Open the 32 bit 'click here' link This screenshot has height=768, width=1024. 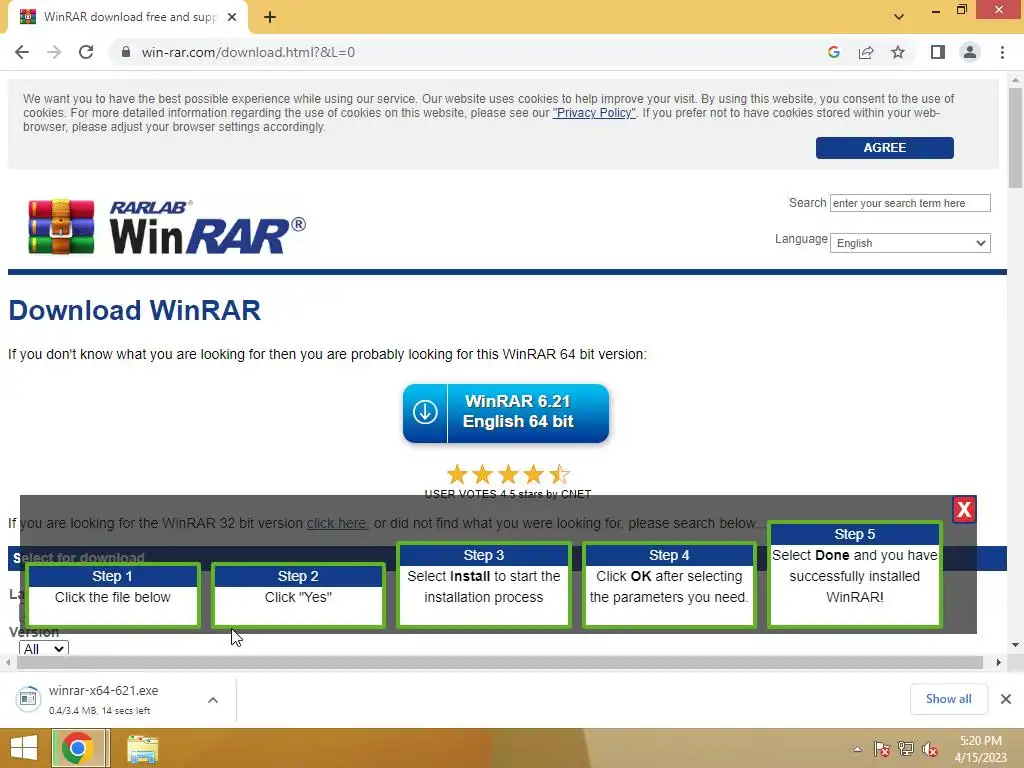pos(336,523)
